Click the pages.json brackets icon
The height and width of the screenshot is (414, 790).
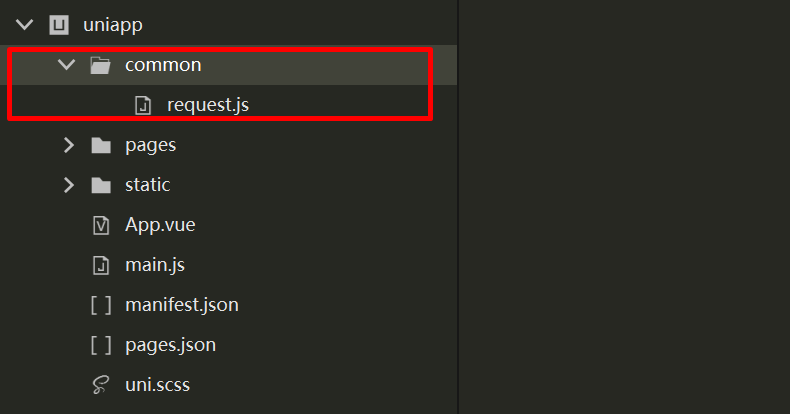point(100,345)
